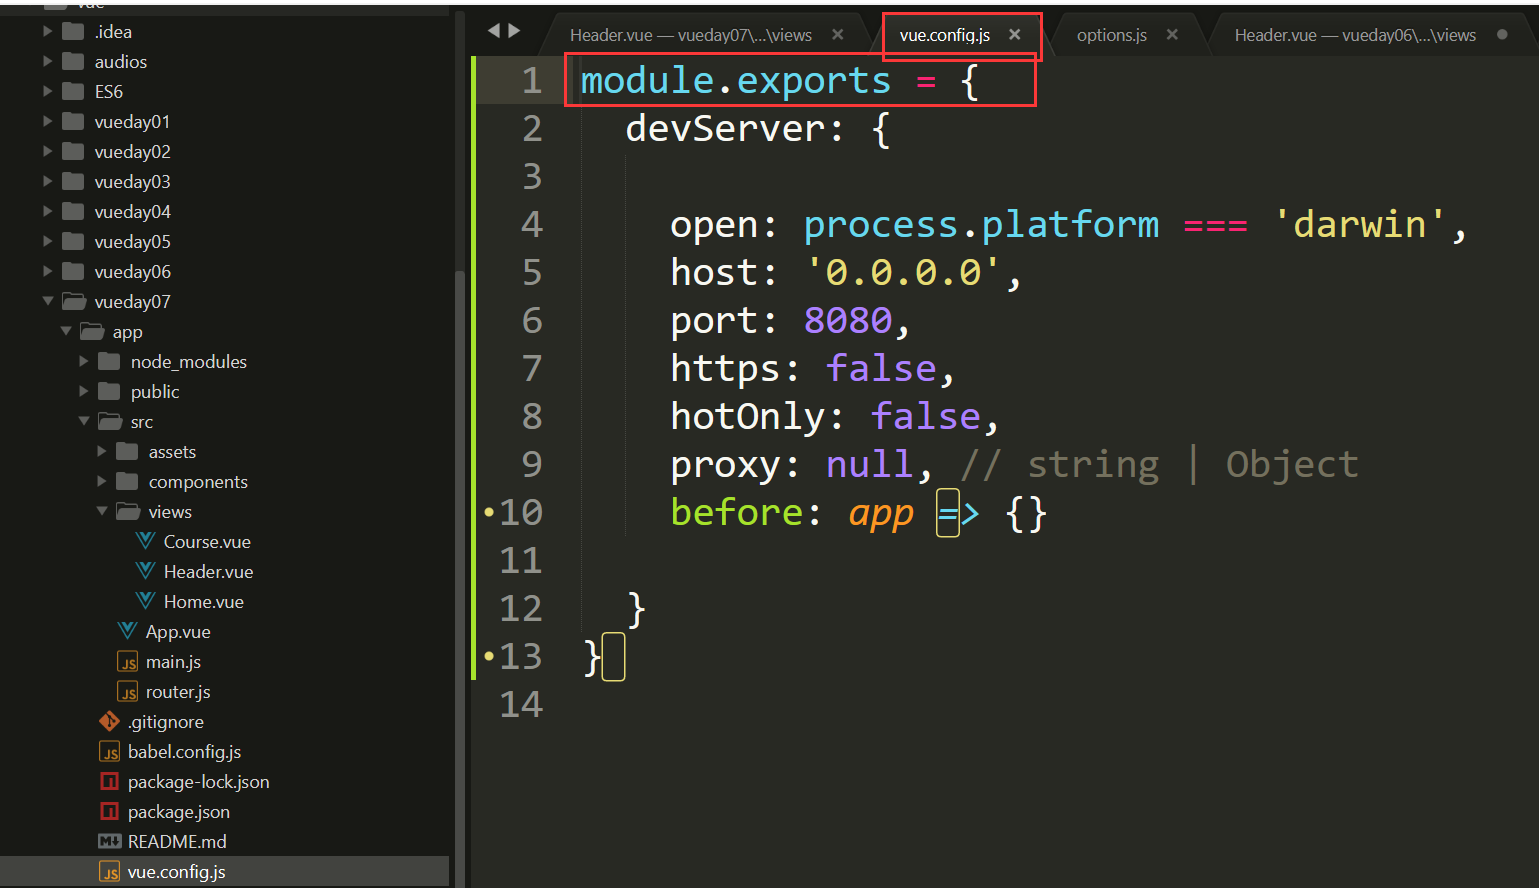
Task: Click the .idea folder icon
Action: coord(73,31)
